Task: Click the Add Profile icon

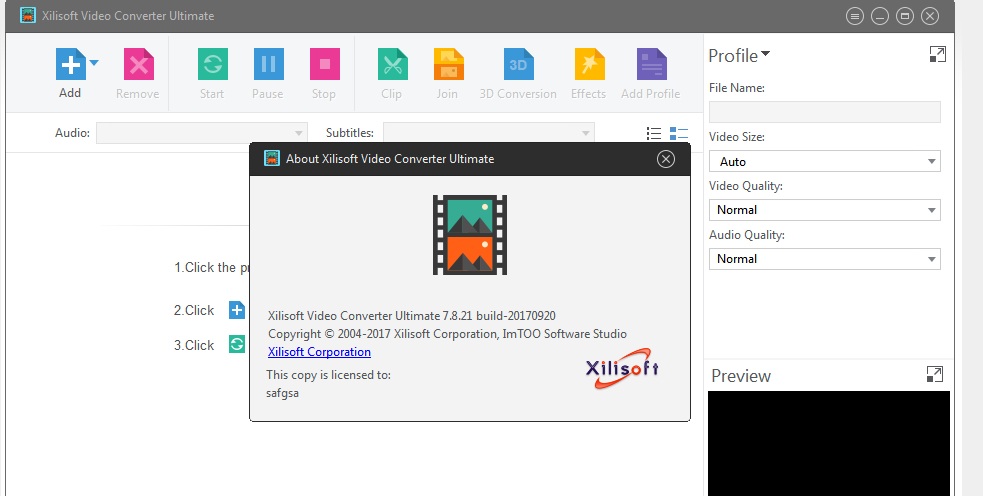Action: click(651, 64)
